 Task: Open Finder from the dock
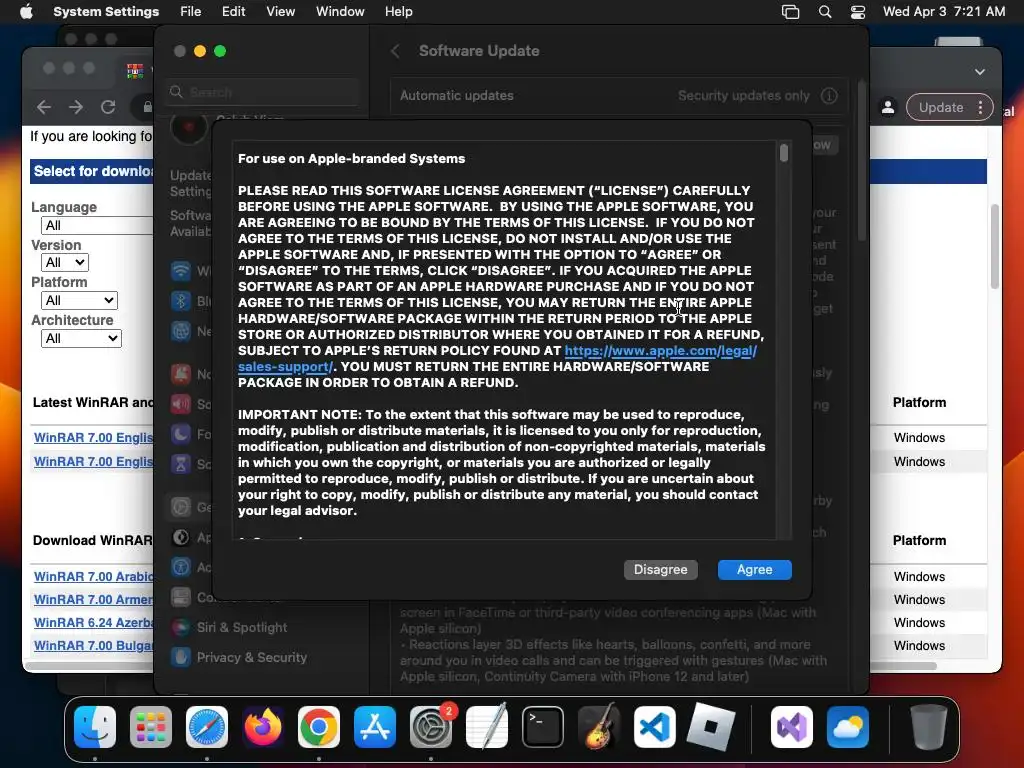click(x=95, y=727)
